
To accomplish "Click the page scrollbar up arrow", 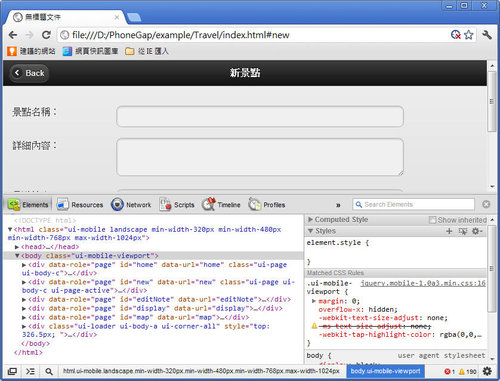I will point(492,66).
